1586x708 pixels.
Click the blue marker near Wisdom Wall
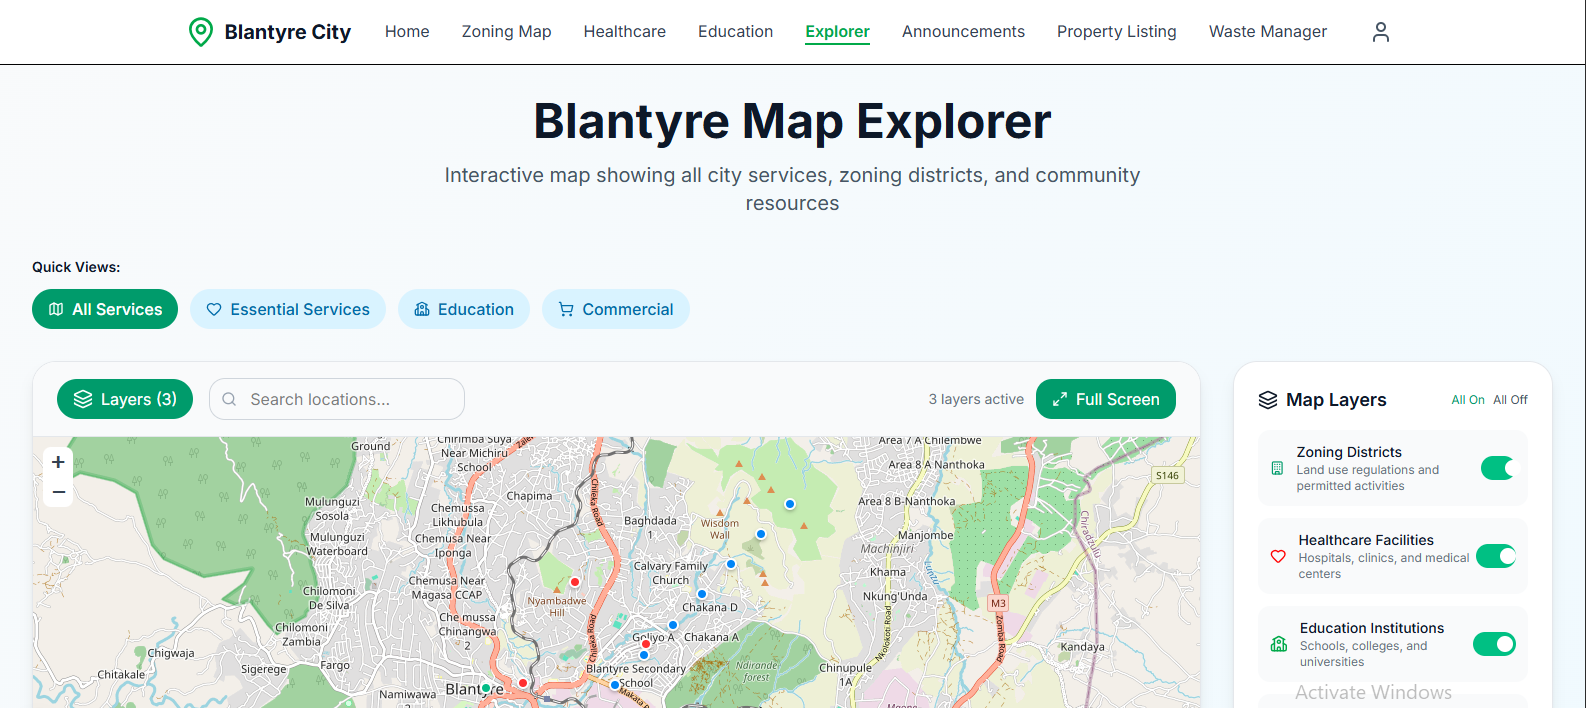761,534
